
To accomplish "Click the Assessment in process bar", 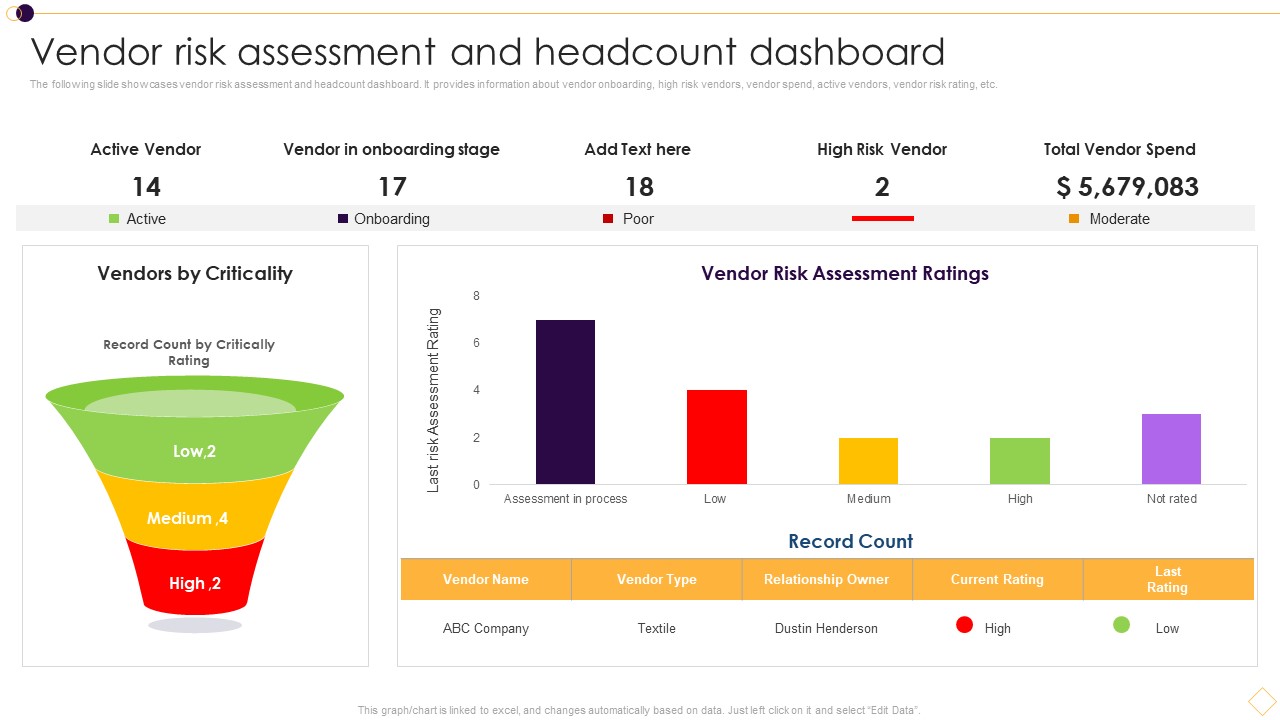I will point(566,402).
